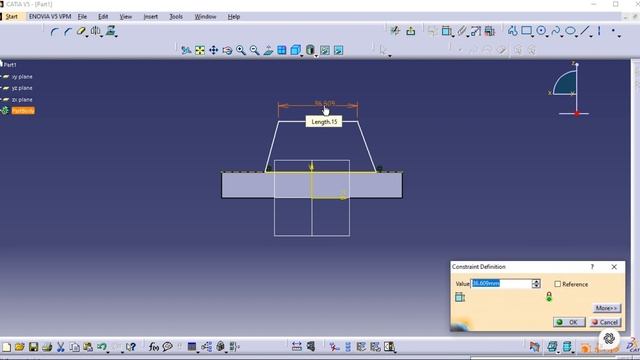Open the View menu
The image size is (640, 360).
point(126,17)
